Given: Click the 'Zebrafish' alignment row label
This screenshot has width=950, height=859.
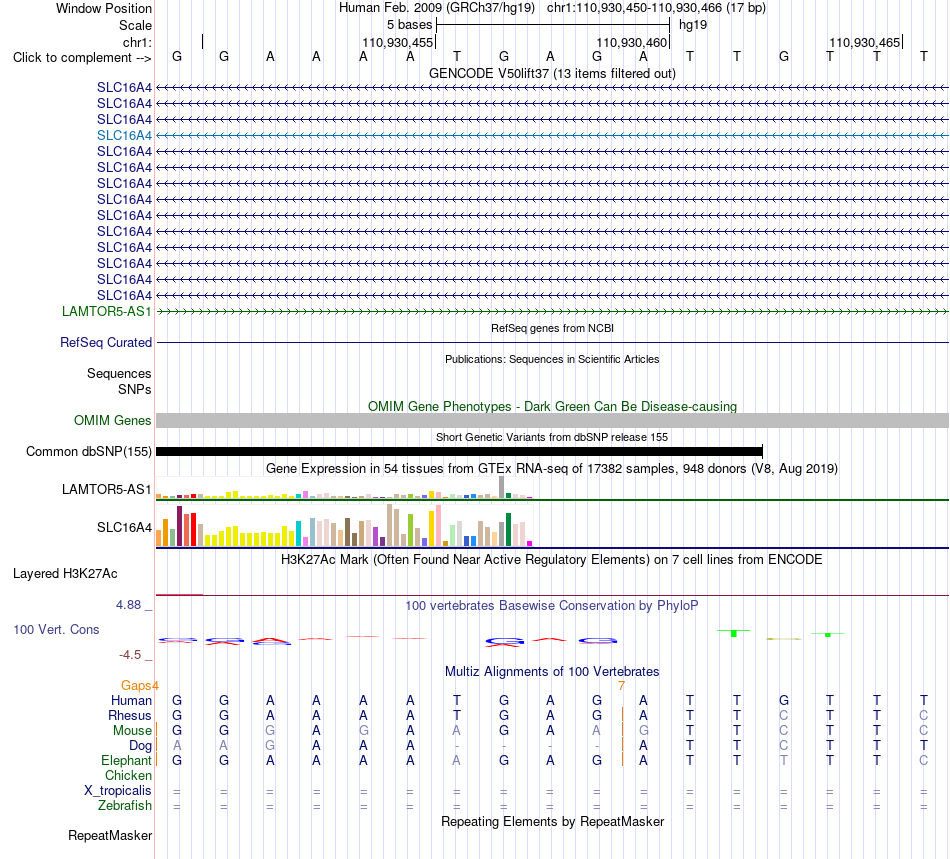Looking at the screenshot, I should coord(125,806).
